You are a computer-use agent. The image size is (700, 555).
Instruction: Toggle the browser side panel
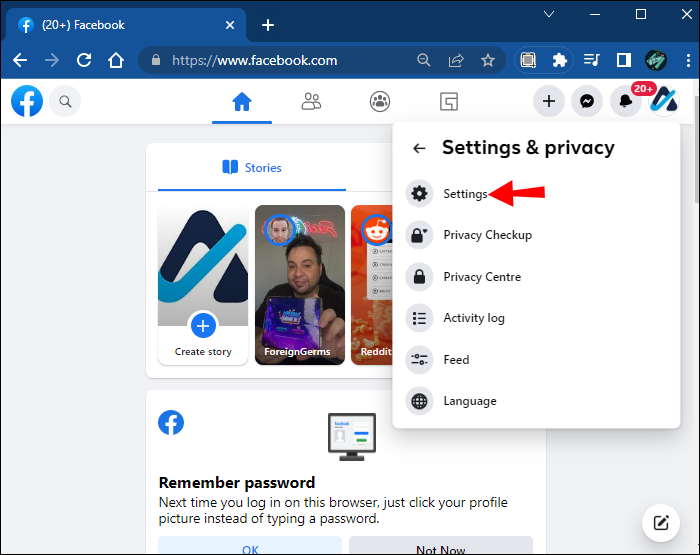click(x=624, y=60)
